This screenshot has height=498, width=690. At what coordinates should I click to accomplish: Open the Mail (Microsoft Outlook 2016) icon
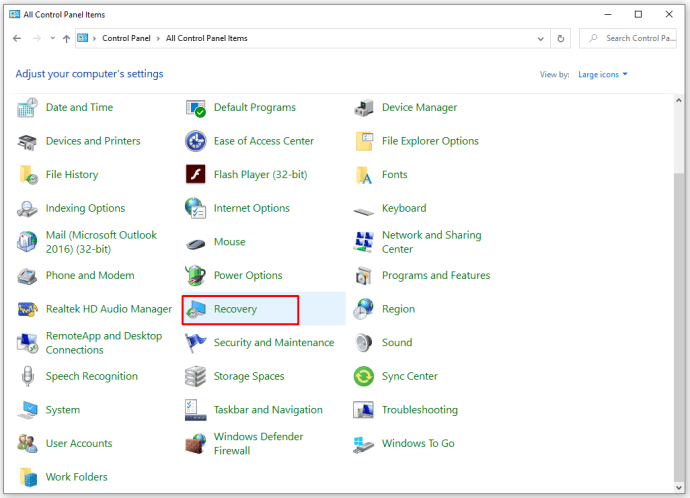[27, 242]
